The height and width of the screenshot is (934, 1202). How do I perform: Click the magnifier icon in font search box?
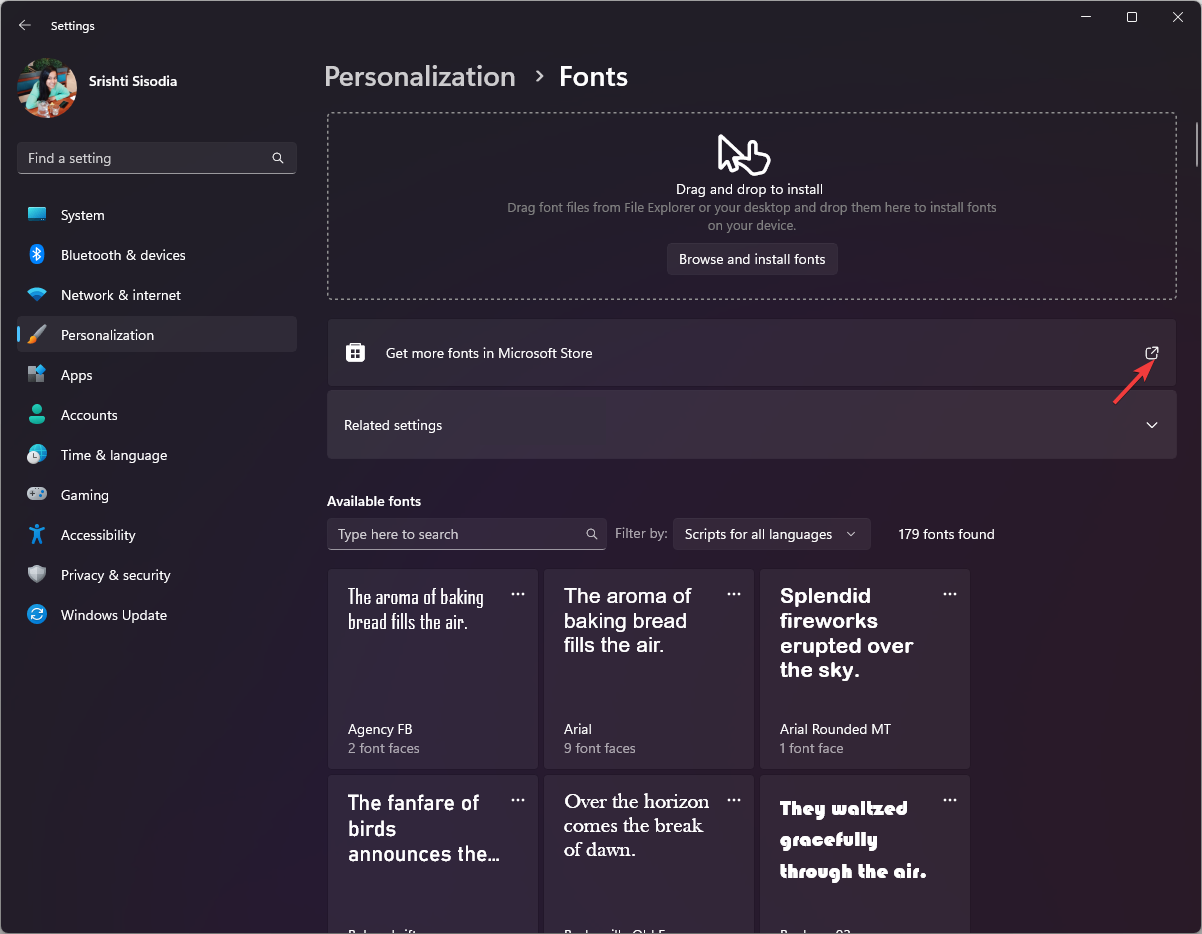coord(591,534)
